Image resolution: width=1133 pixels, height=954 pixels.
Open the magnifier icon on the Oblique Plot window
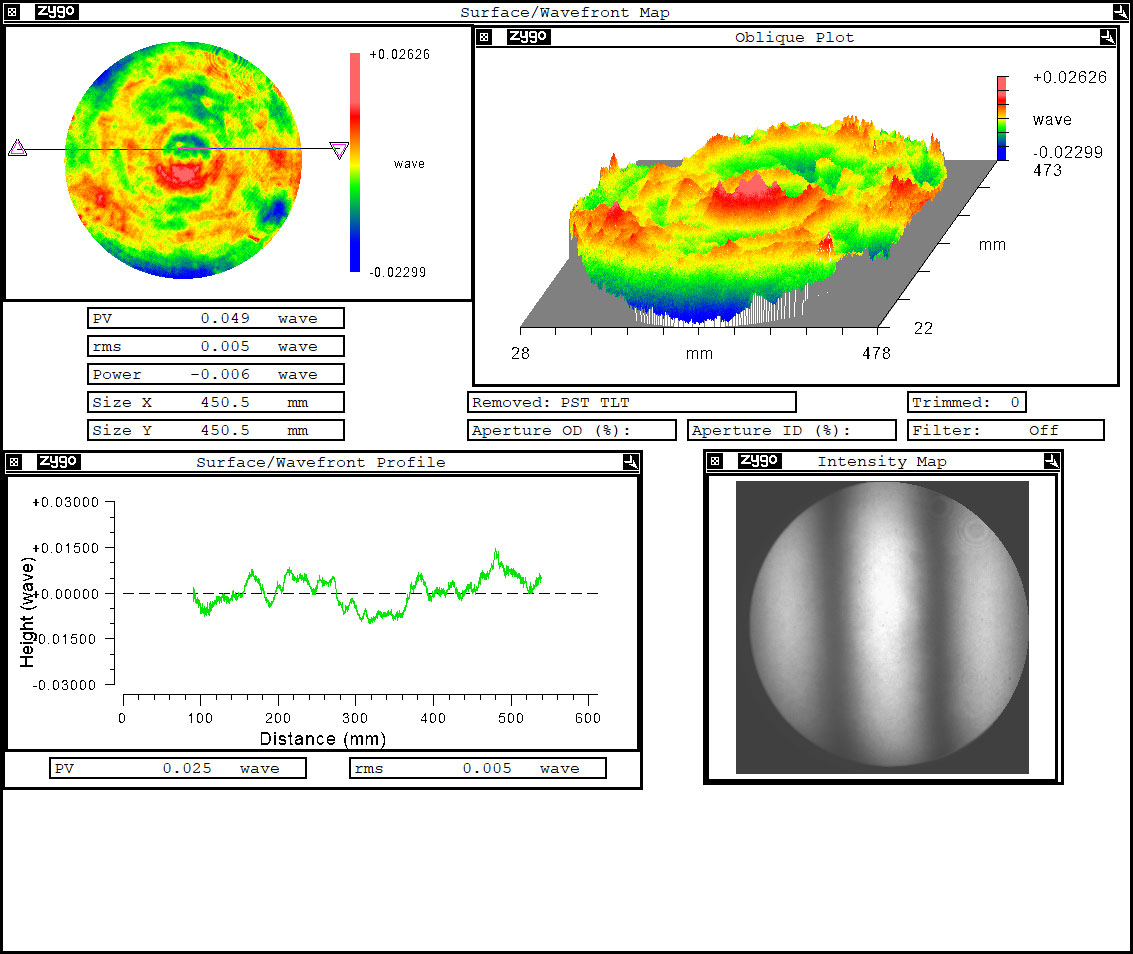tap(1108, 37)
